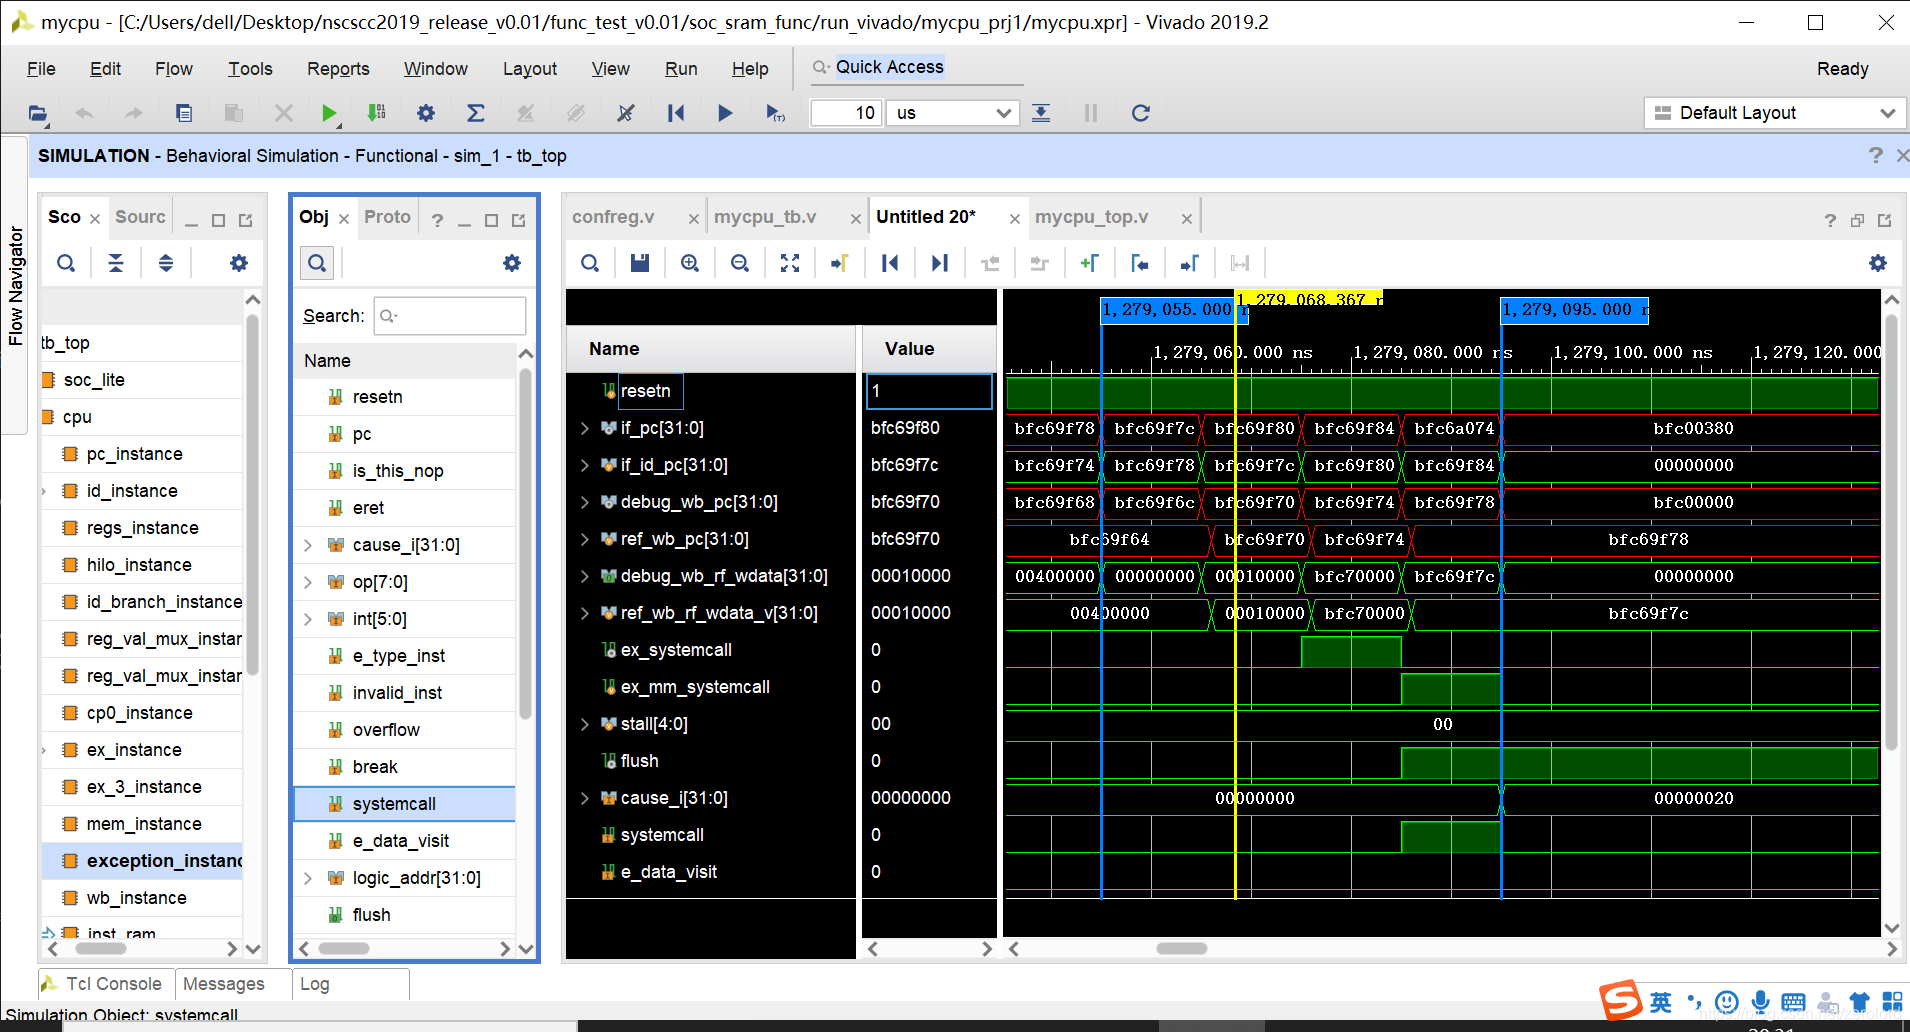Open the Window menu
The width and height of the screenshot is (1910, 1032).
(x=435, y=69)
